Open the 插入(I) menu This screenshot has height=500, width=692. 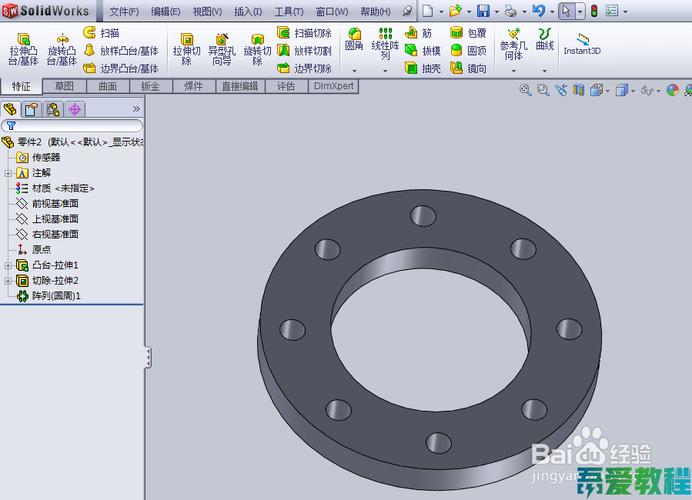pyautogui.click(x=248, y=11)
